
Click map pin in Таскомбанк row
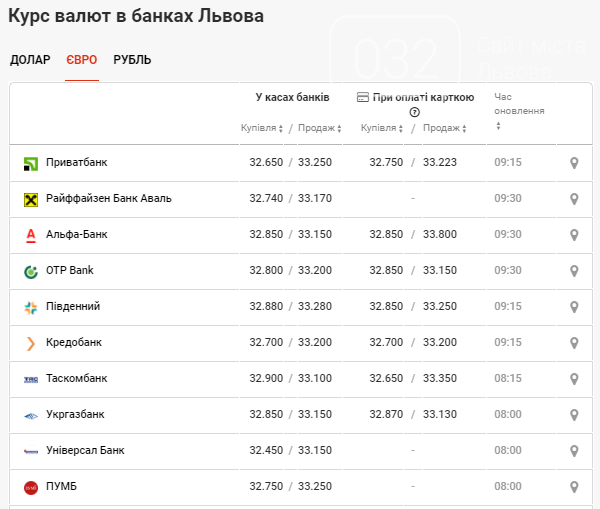tap(574, 379)
